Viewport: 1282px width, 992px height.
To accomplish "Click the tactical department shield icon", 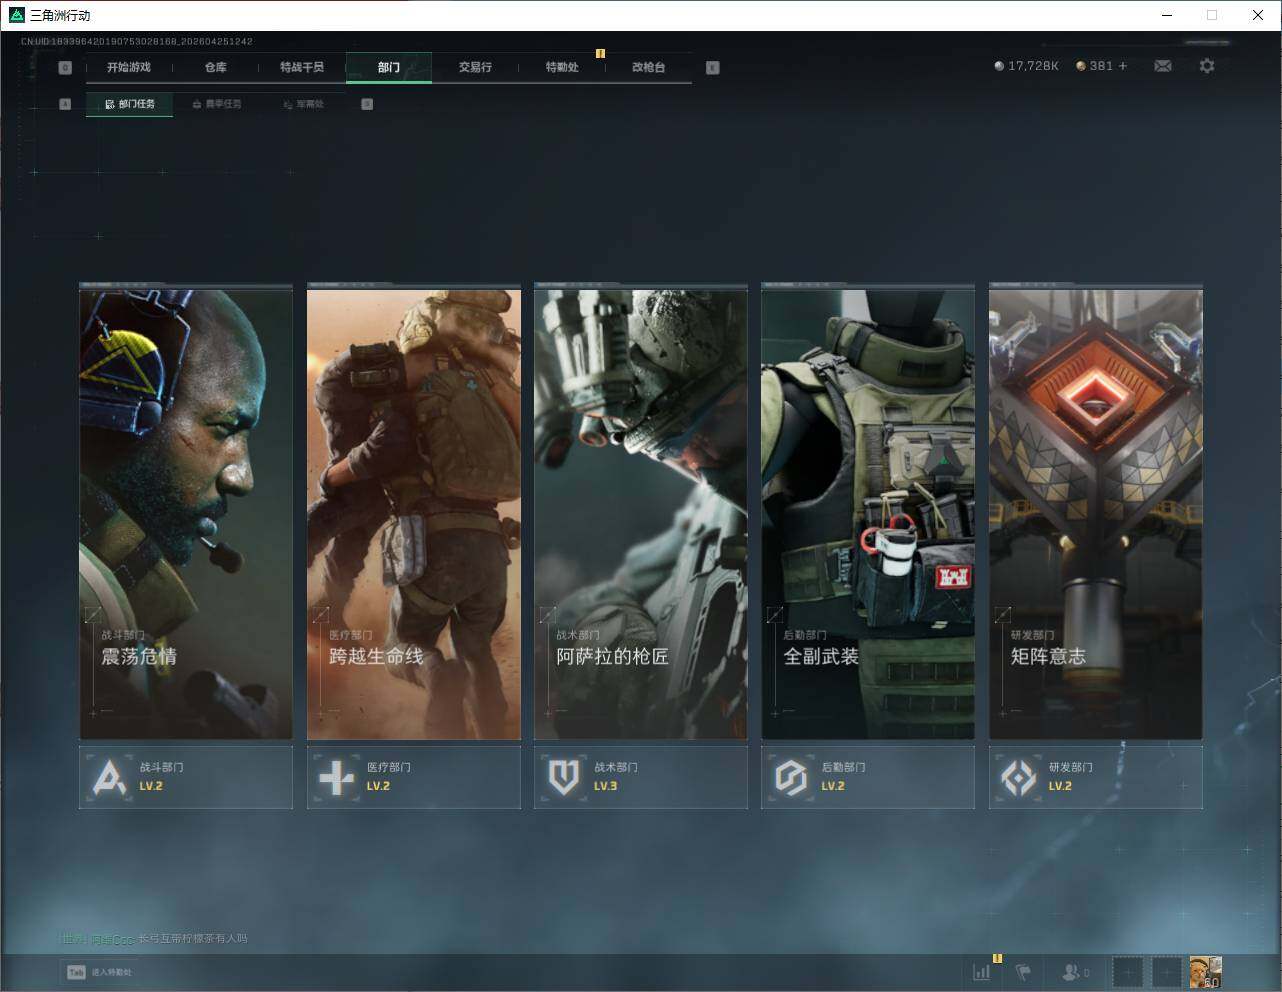I will pos(564,777).
